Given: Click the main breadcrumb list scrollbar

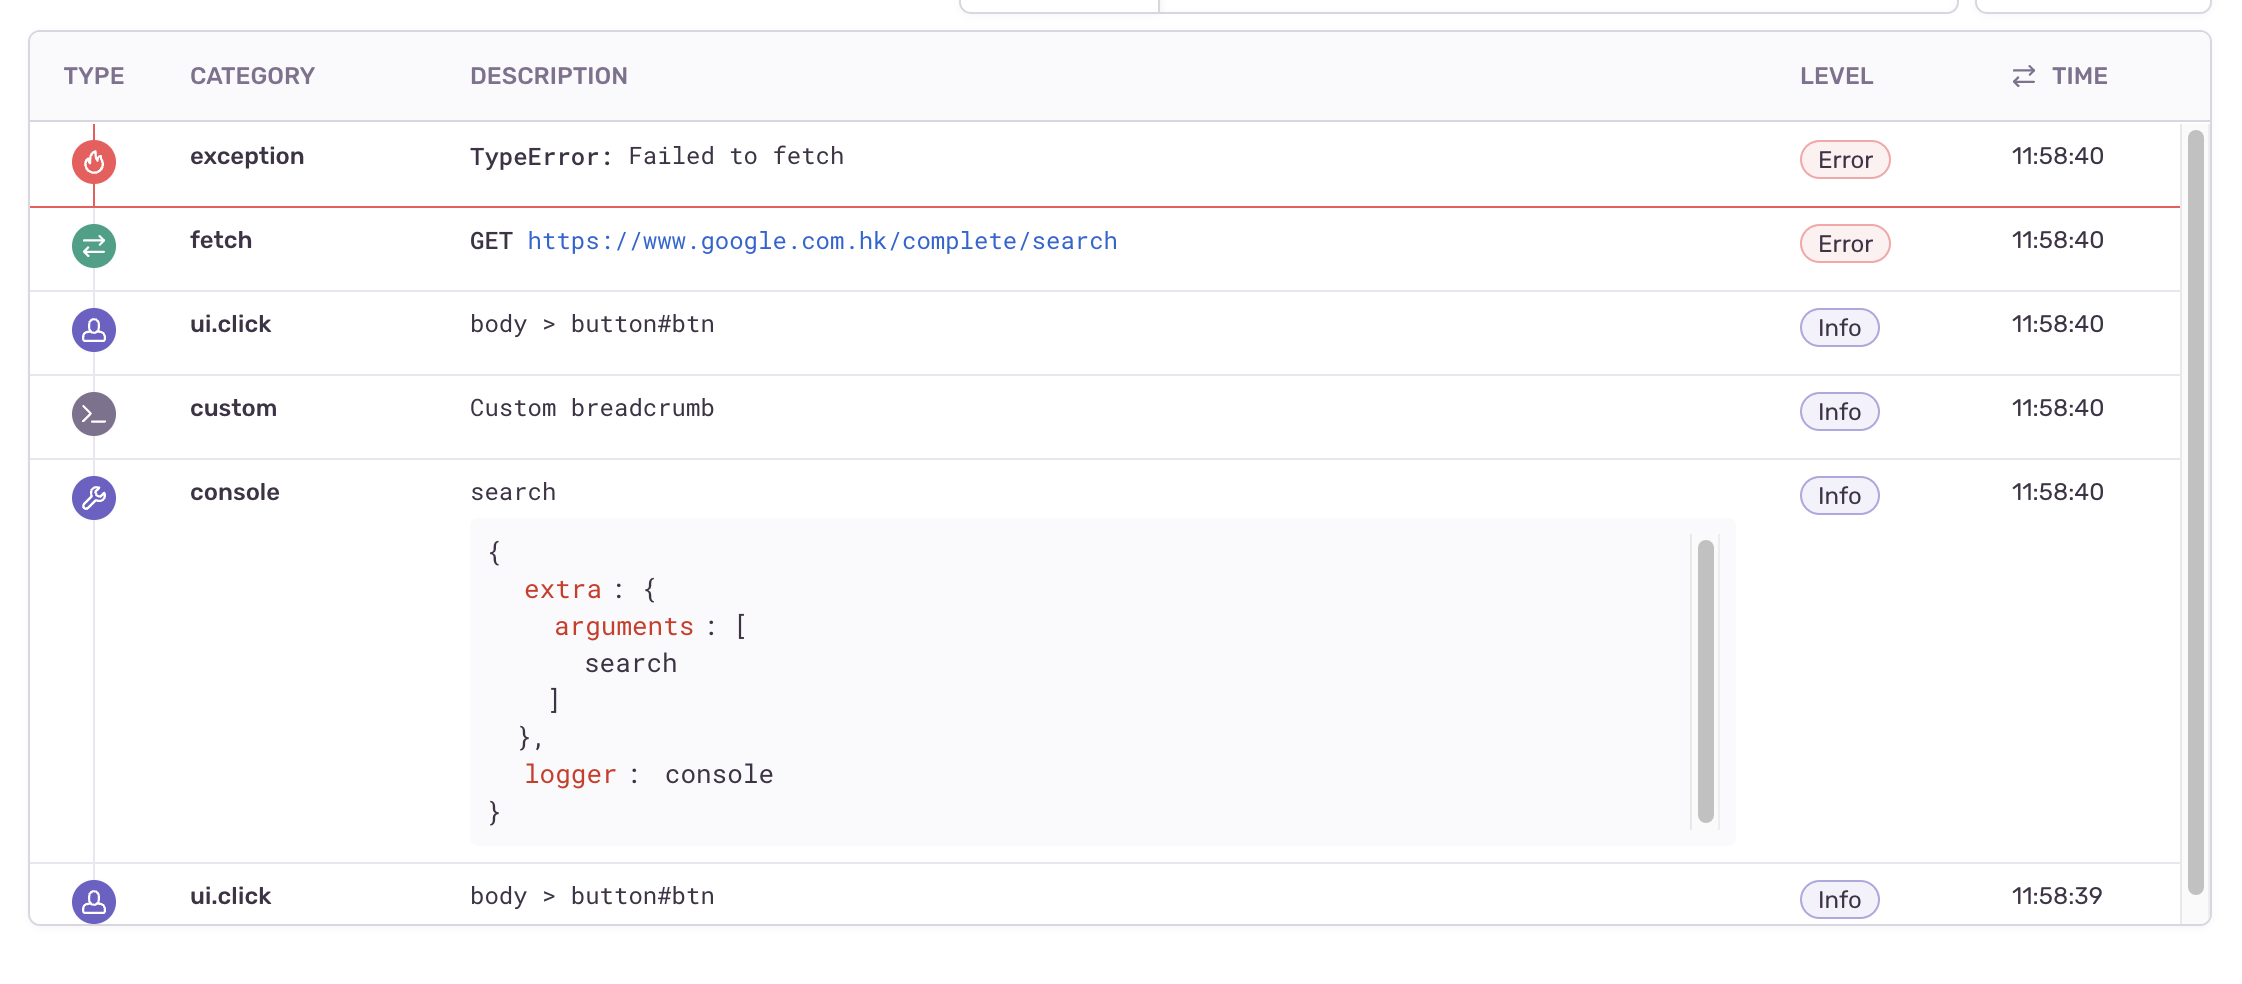Looking at the screenshot, I should (x=2196, y=512).
